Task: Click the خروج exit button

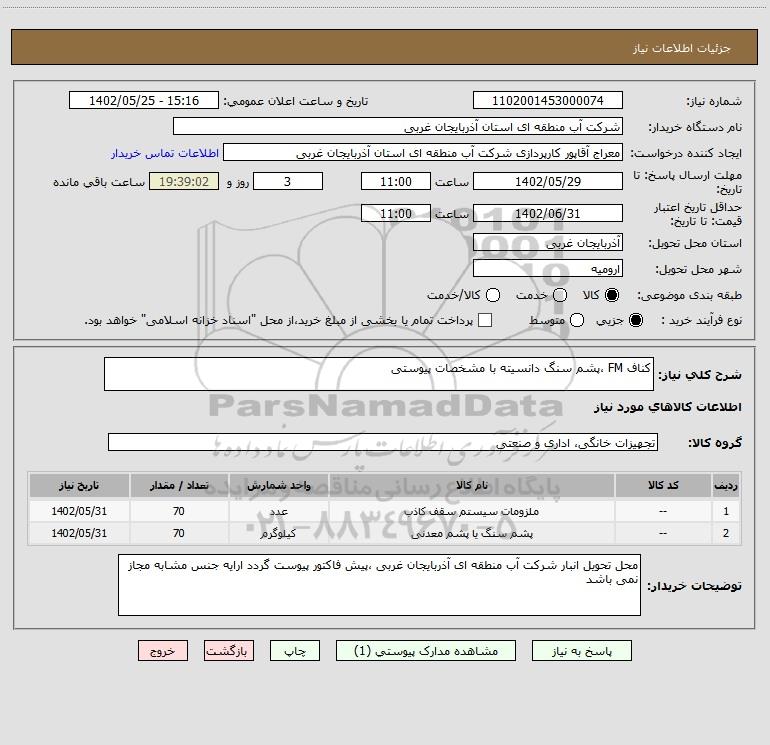Action: (x=163, y=651)
